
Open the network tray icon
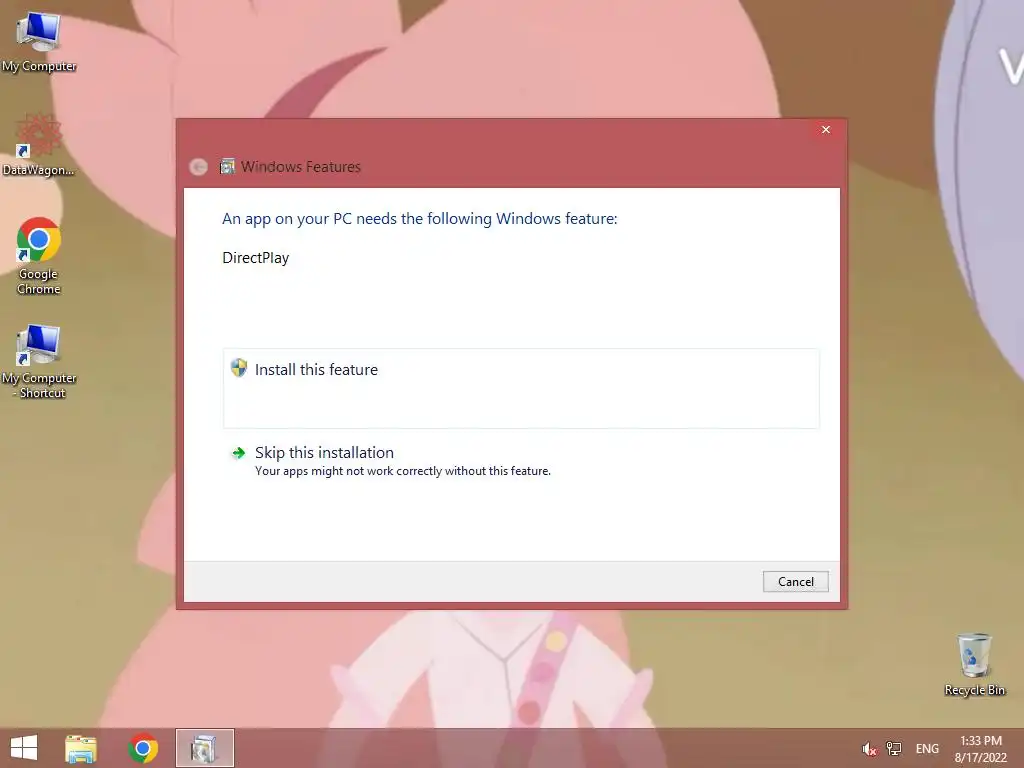pyautogui.click(x=893, y=749)
